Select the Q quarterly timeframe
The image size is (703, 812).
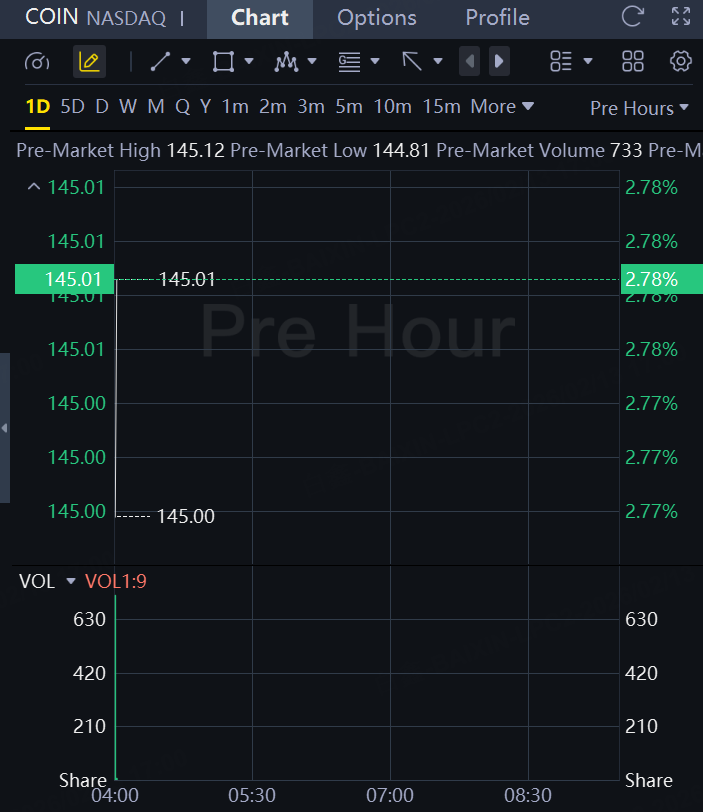182,107
